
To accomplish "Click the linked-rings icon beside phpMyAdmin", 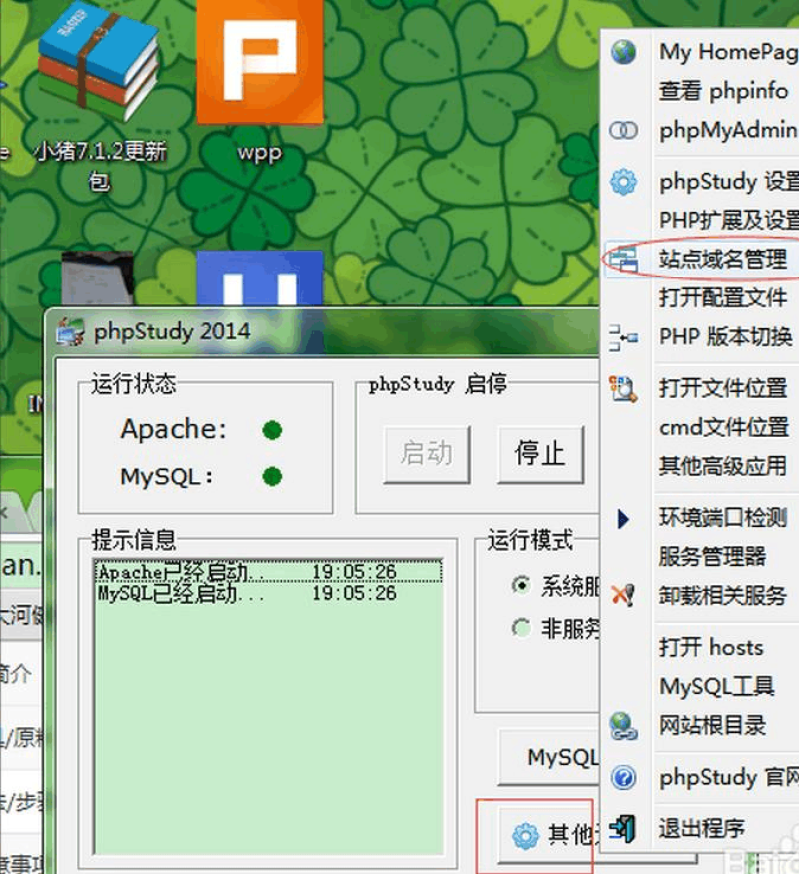I will point(623,130).
